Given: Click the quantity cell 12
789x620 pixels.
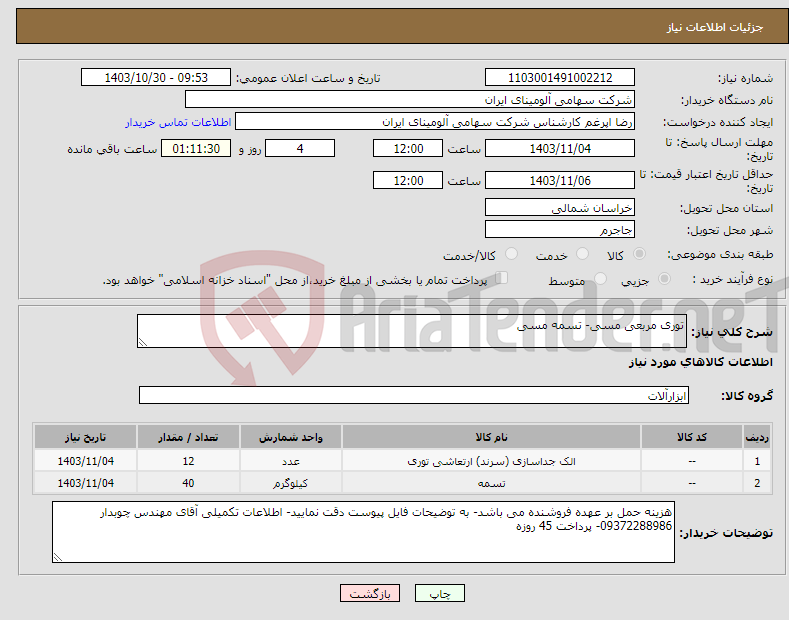Looking at the screenshot, I should tap(188, 461).
